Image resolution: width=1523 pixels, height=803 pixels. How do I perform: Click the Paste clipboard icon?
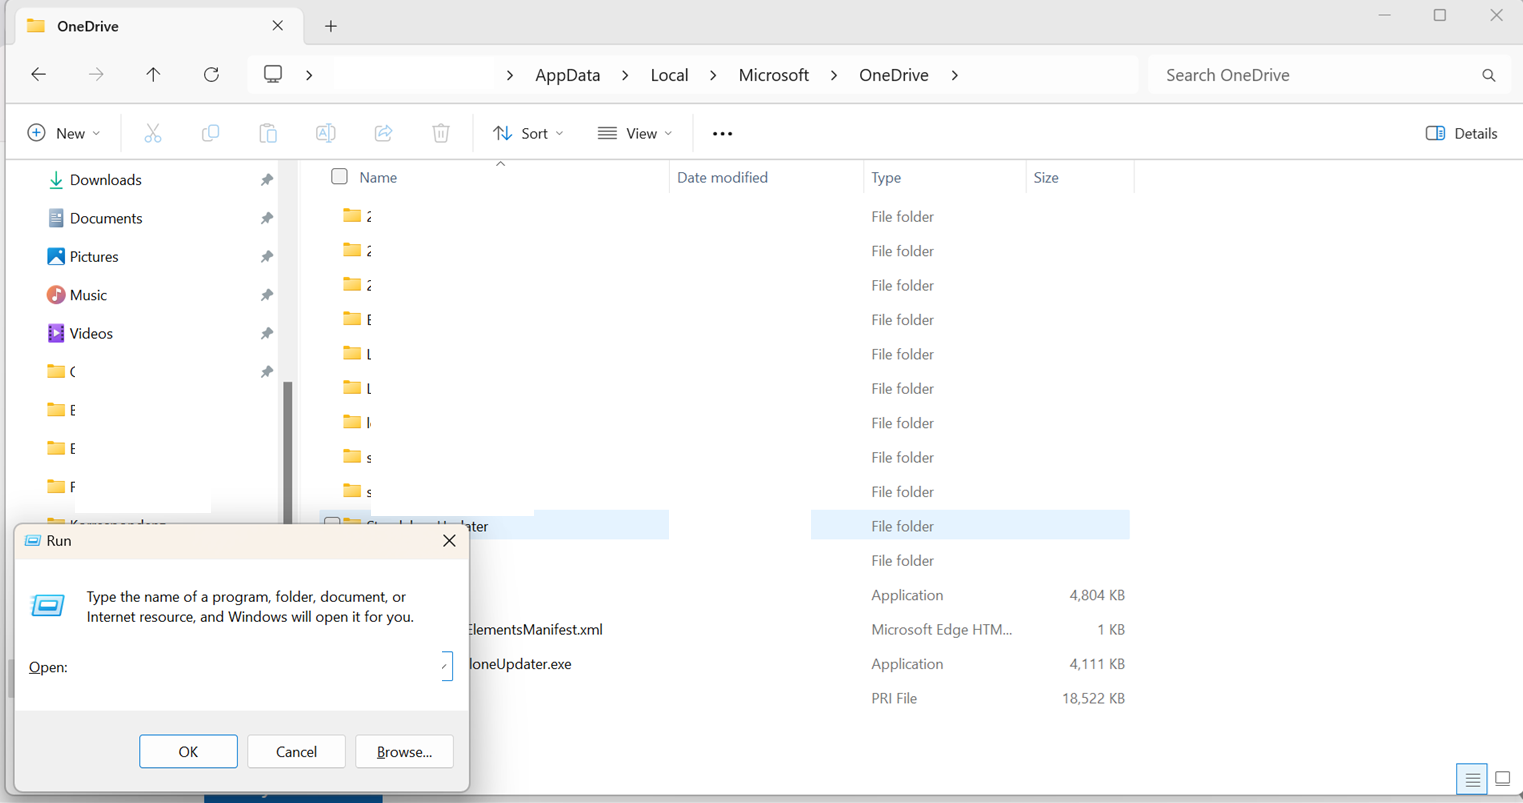(268, 133)
